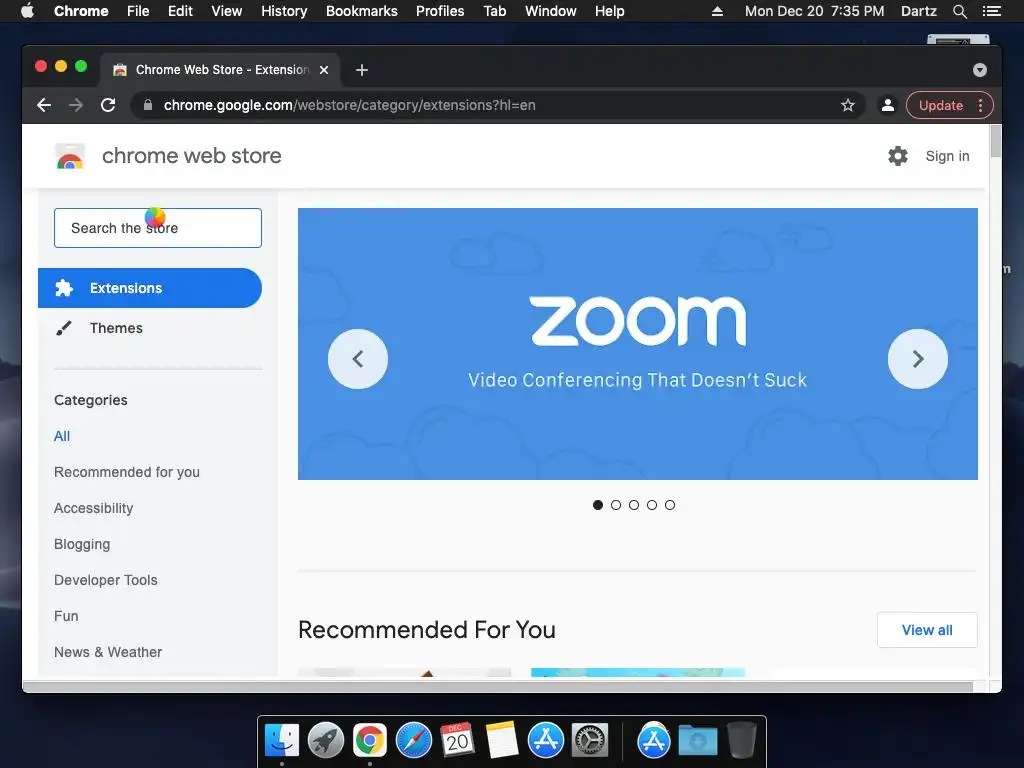Screen dimensions: 1024x768
Task: Click the vertical page scrollbar
Action: click(995, 141)
